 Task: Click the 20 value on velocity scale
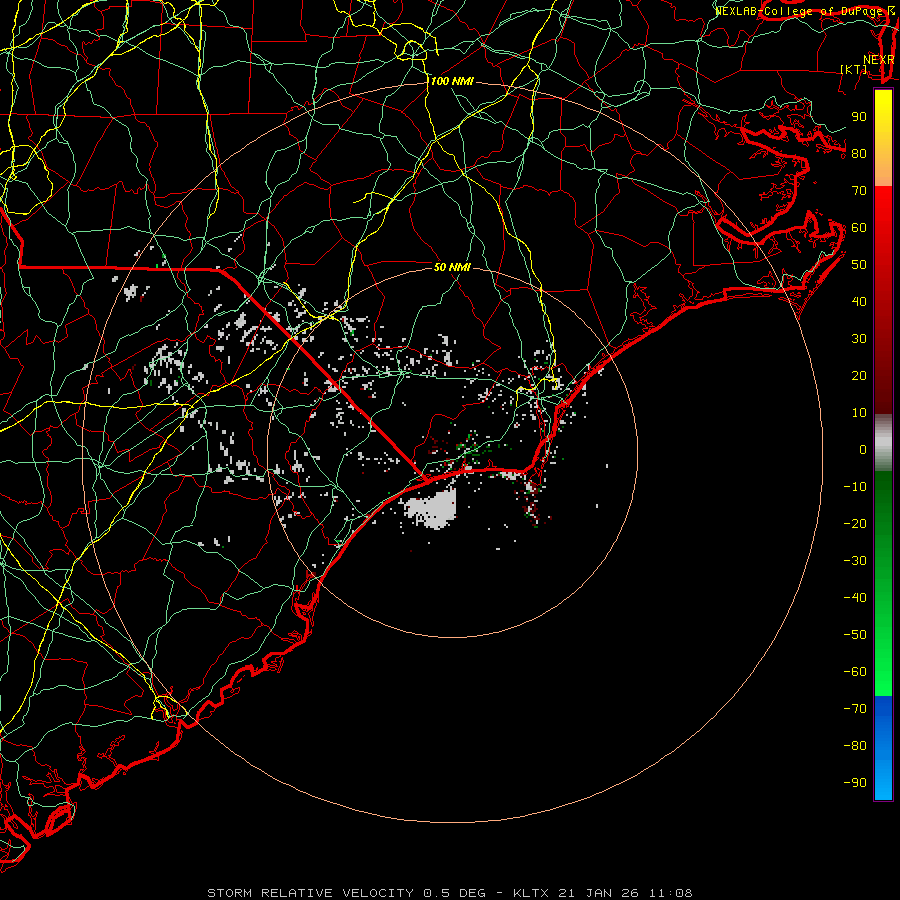click(859, 375)
